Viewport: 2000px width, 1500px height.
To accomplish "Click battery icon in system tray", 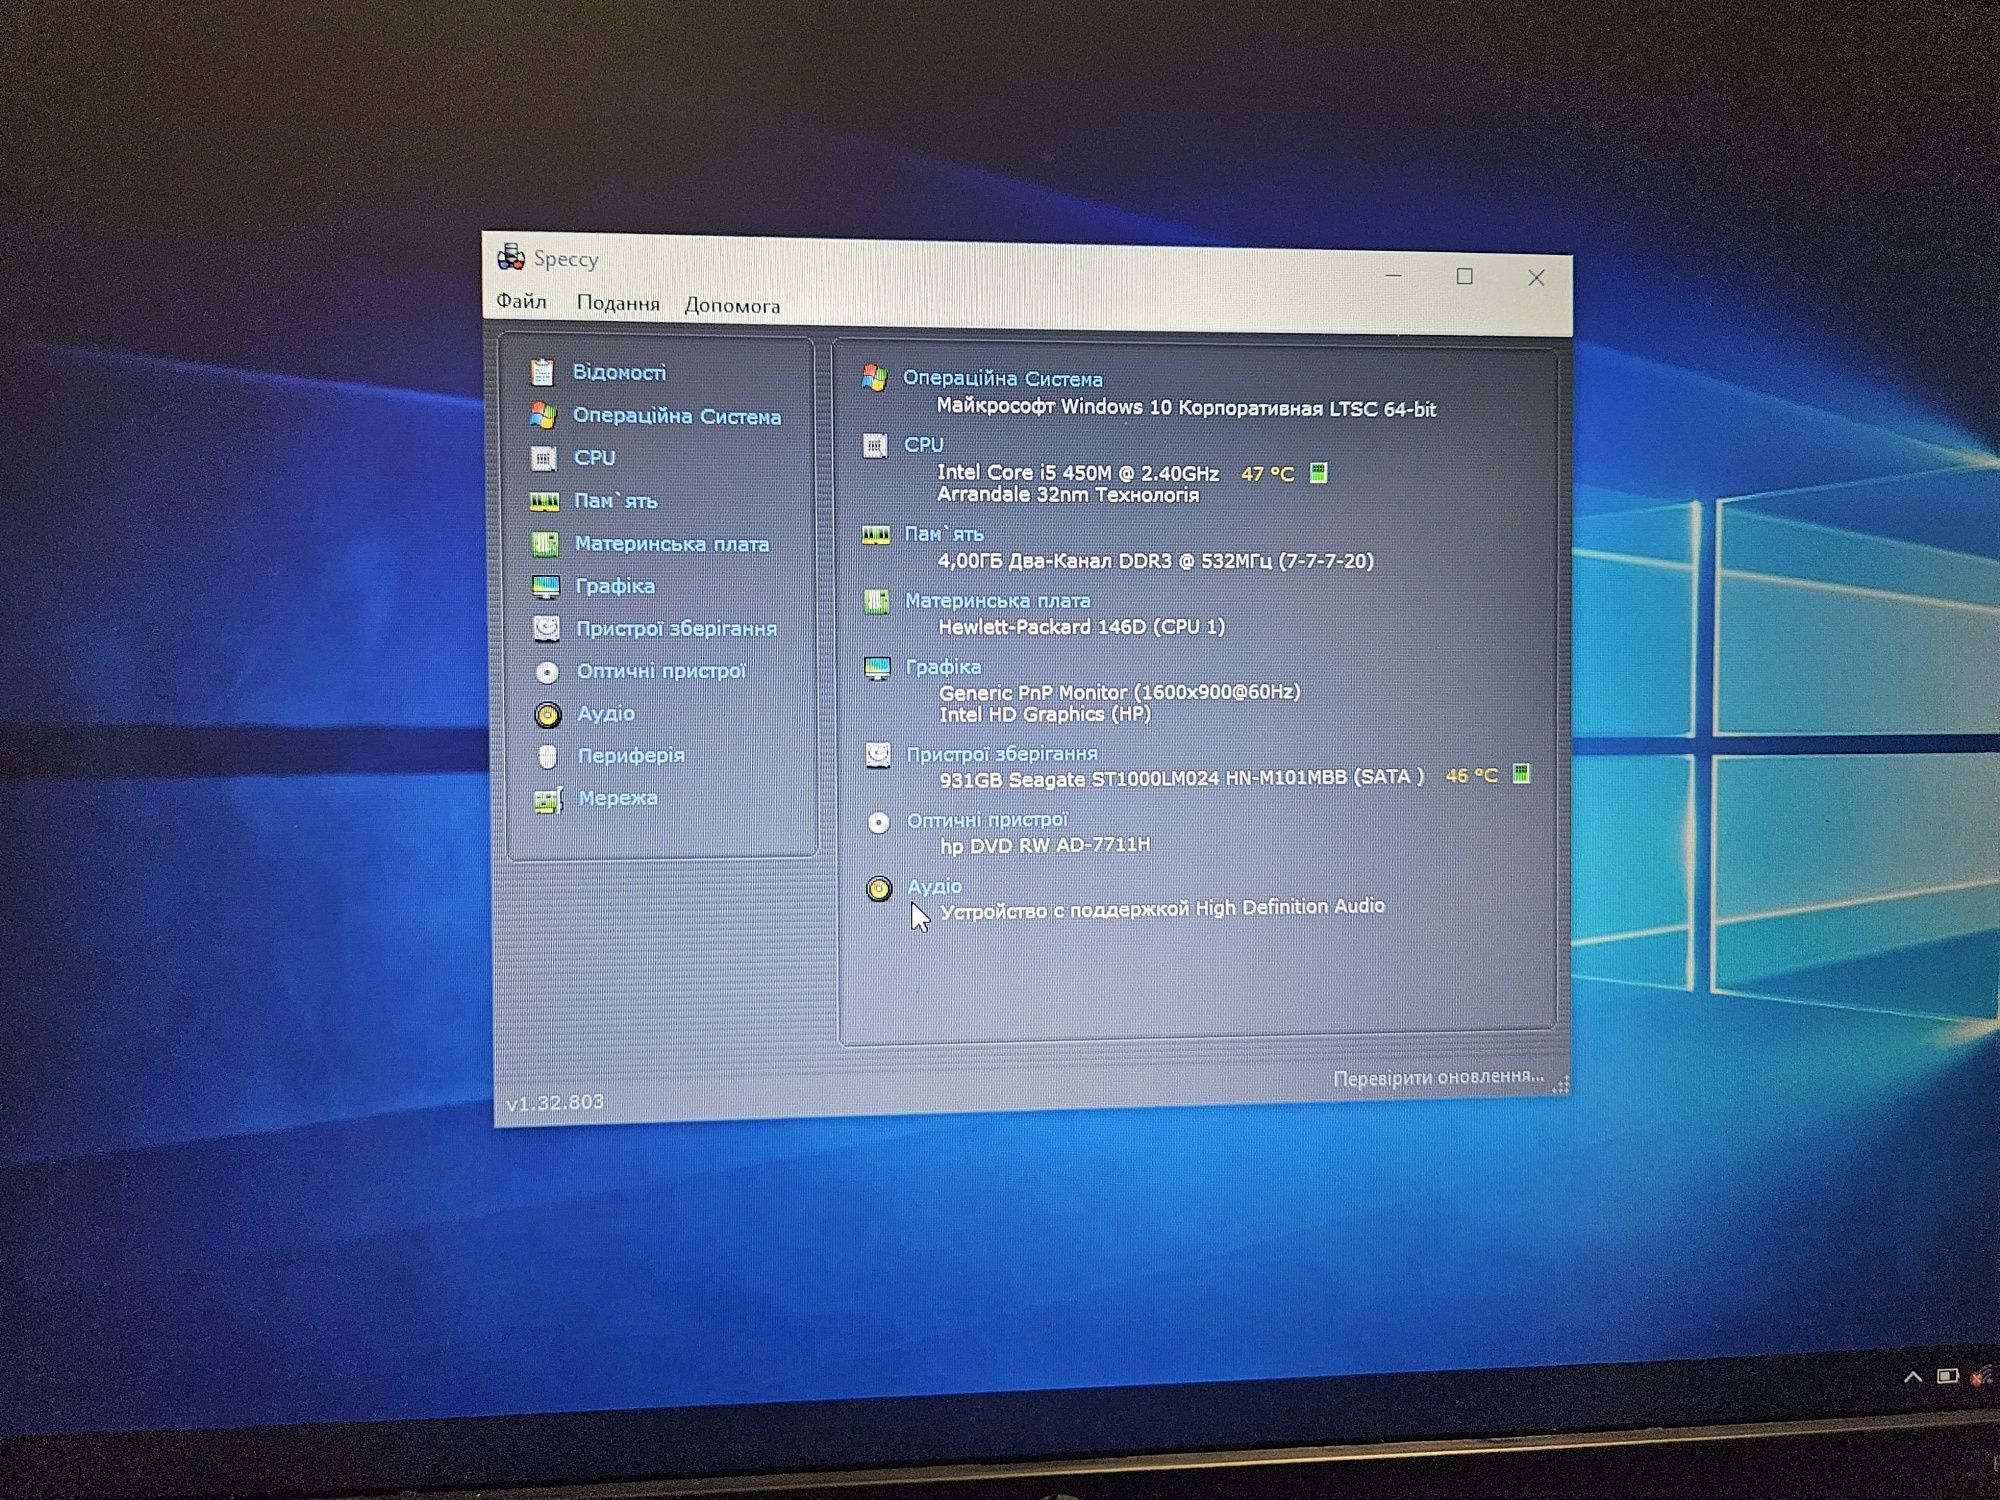I will [1947, 1376].
